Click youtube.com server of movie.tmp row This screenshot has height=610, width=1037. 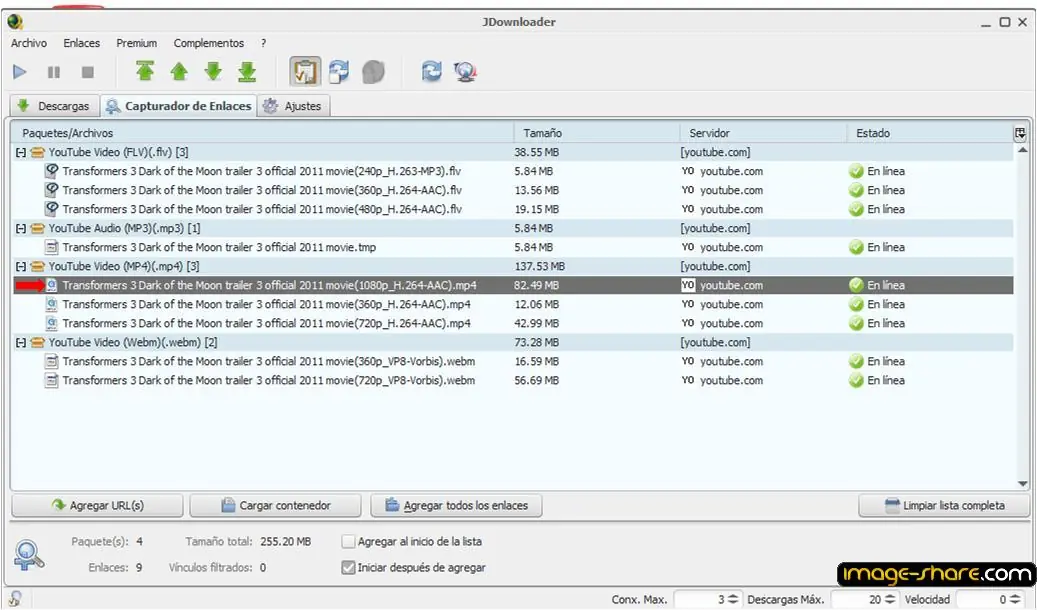click(x=731, y=247)
